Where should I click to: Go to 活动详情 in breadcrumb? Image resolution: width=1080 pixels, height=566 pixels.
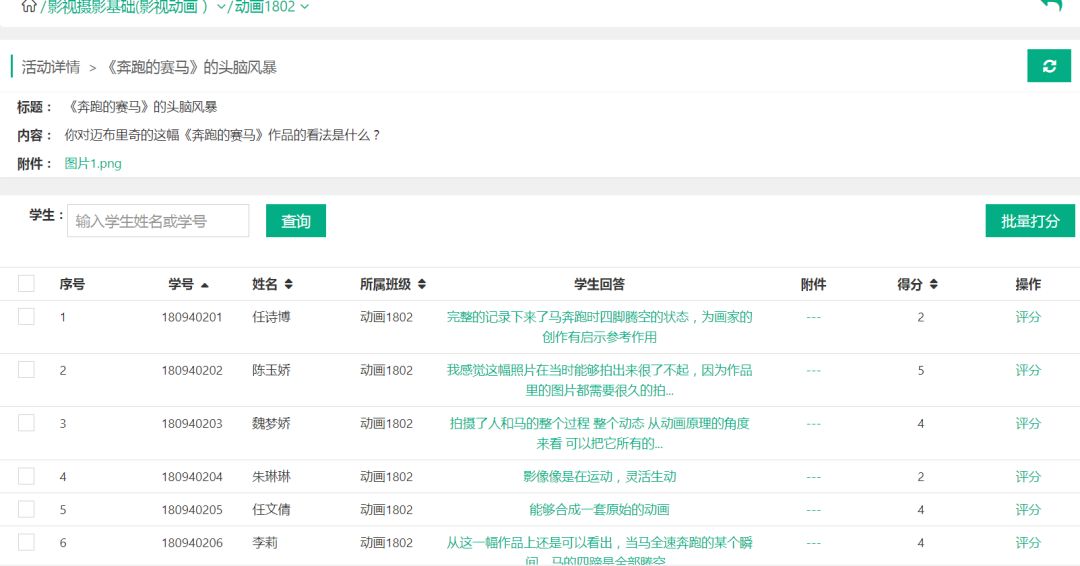51,67
